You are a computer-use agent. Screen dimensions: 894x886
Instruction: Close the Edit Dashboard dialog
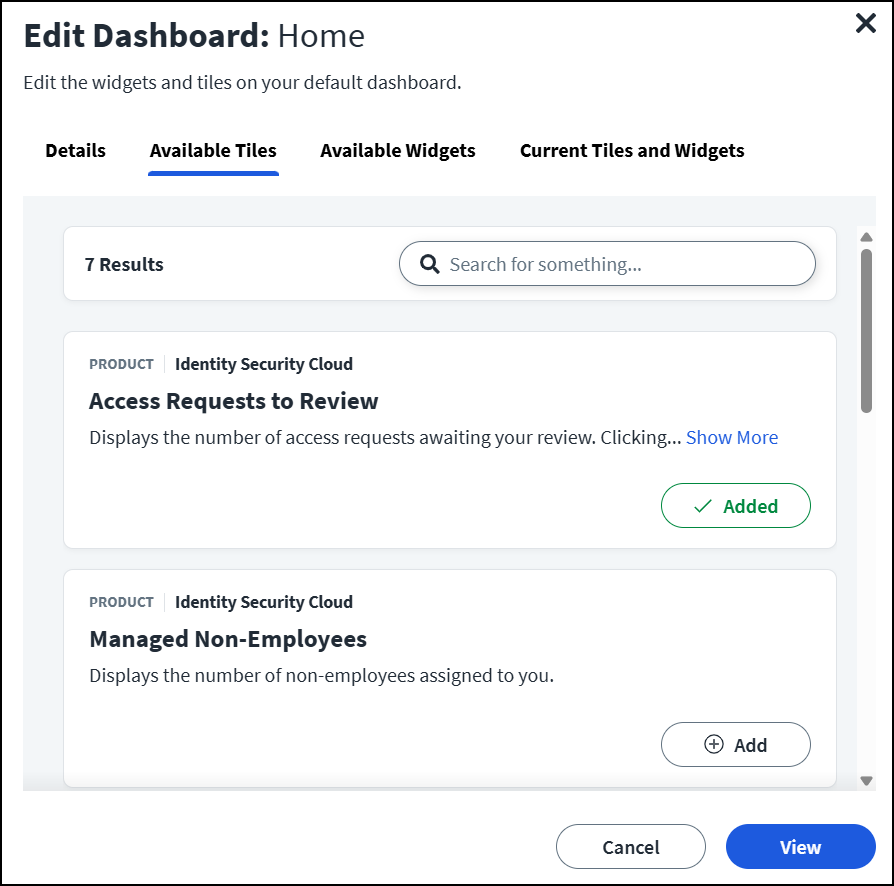coord(865,24)
